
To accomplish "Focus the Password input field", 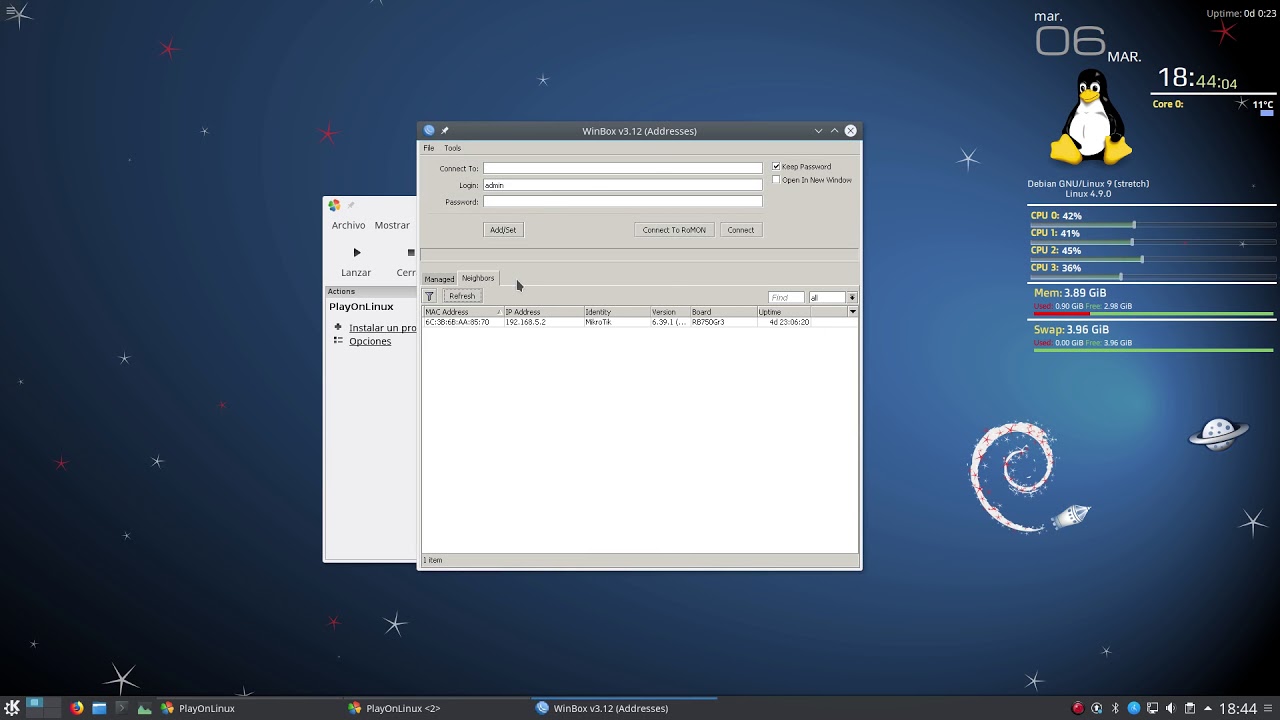I will point(622,202).
